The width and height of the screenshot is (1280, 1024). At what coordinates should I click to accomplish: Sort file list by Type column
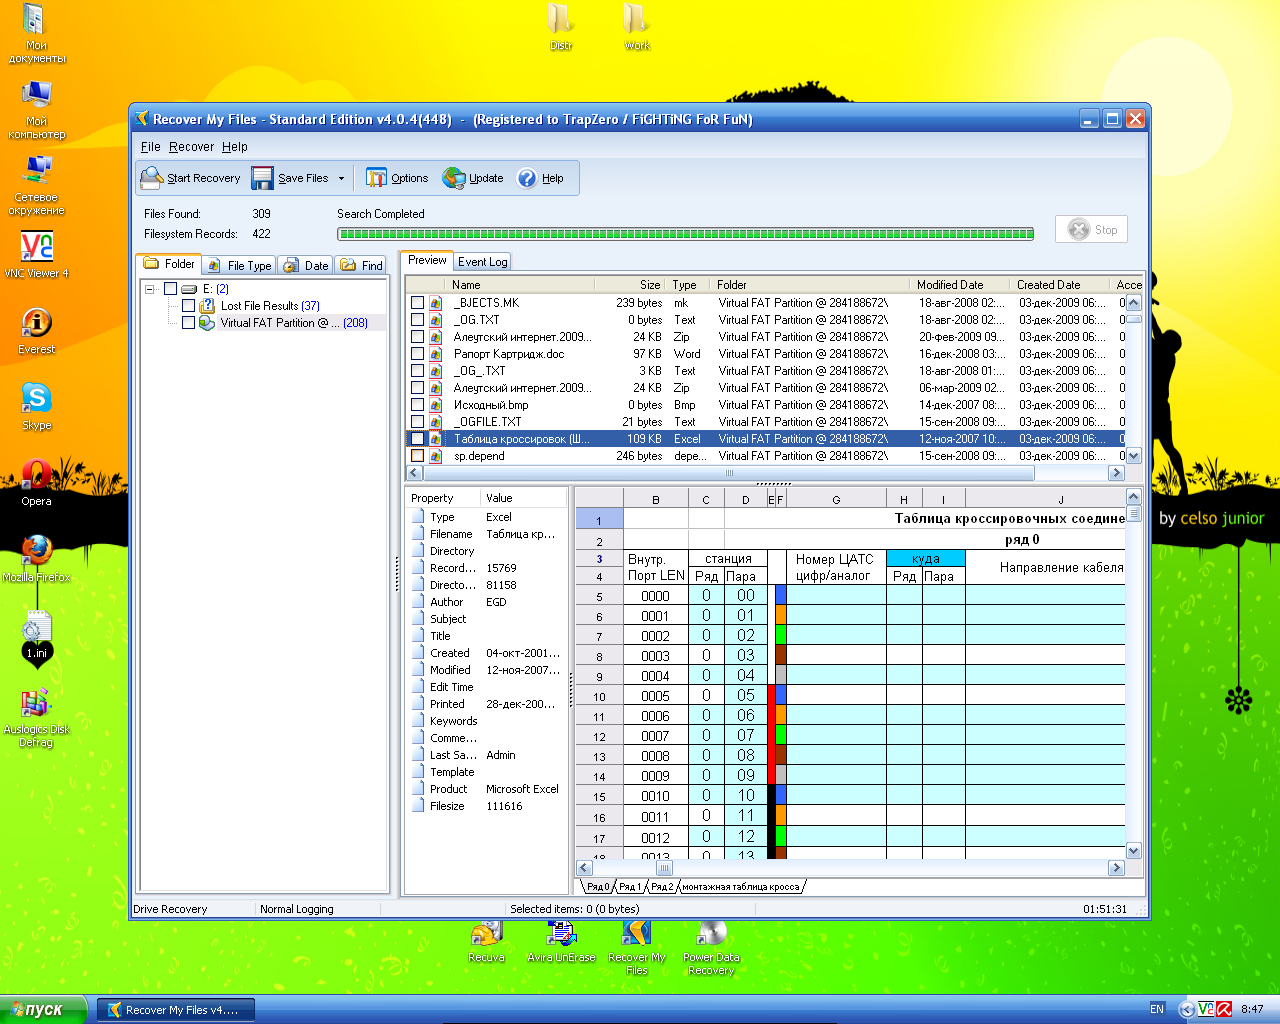(x=690, y=285)
